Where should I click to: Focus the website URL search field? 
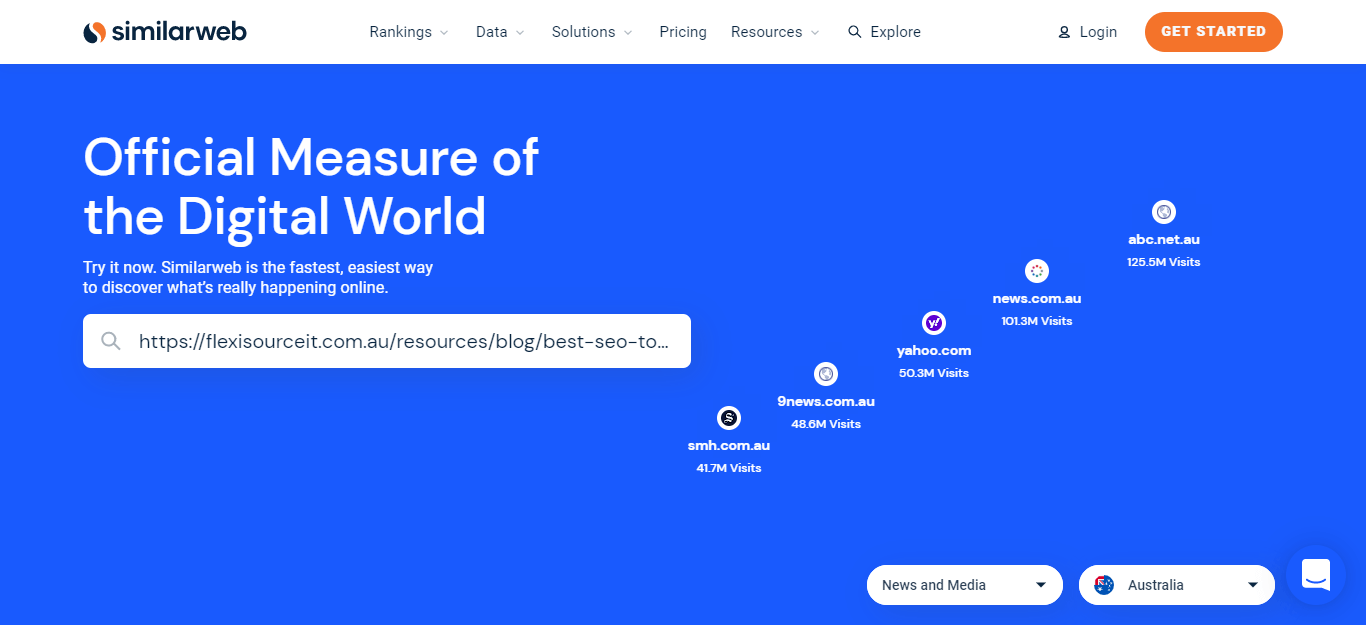pos(387,341)
